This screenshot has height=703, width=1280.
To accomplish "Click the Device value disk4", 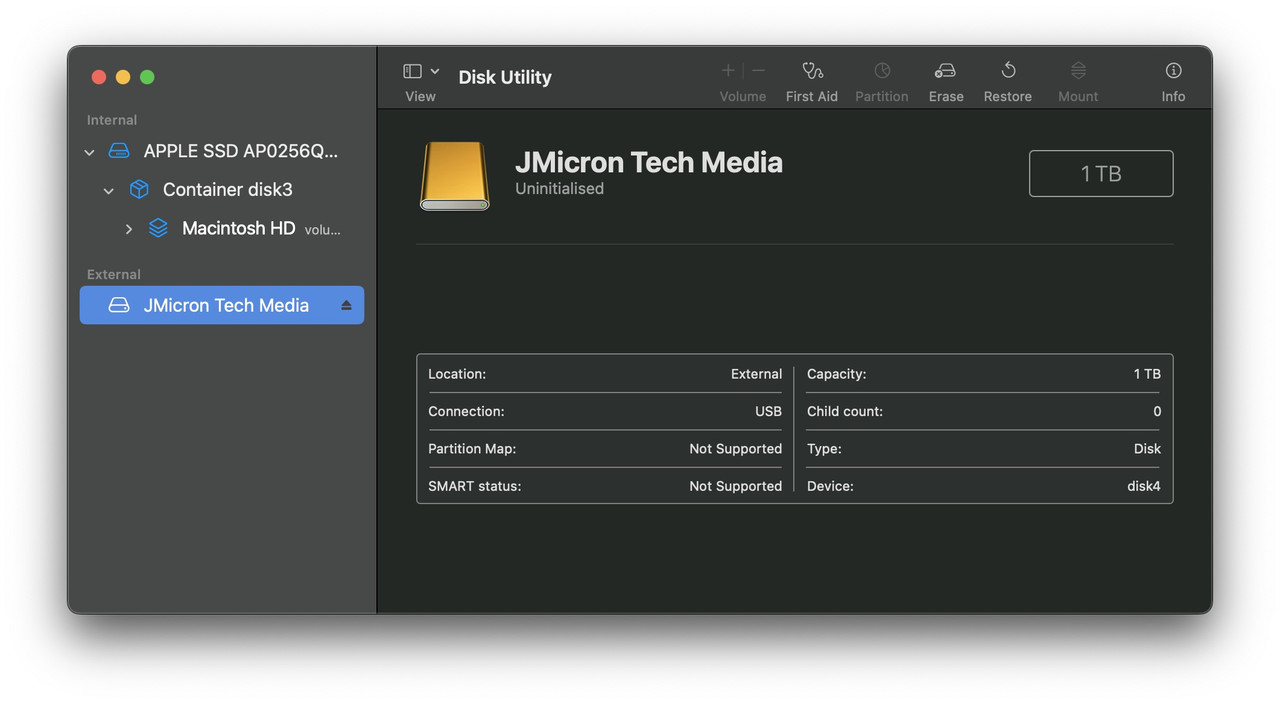I will [1144, 486].
